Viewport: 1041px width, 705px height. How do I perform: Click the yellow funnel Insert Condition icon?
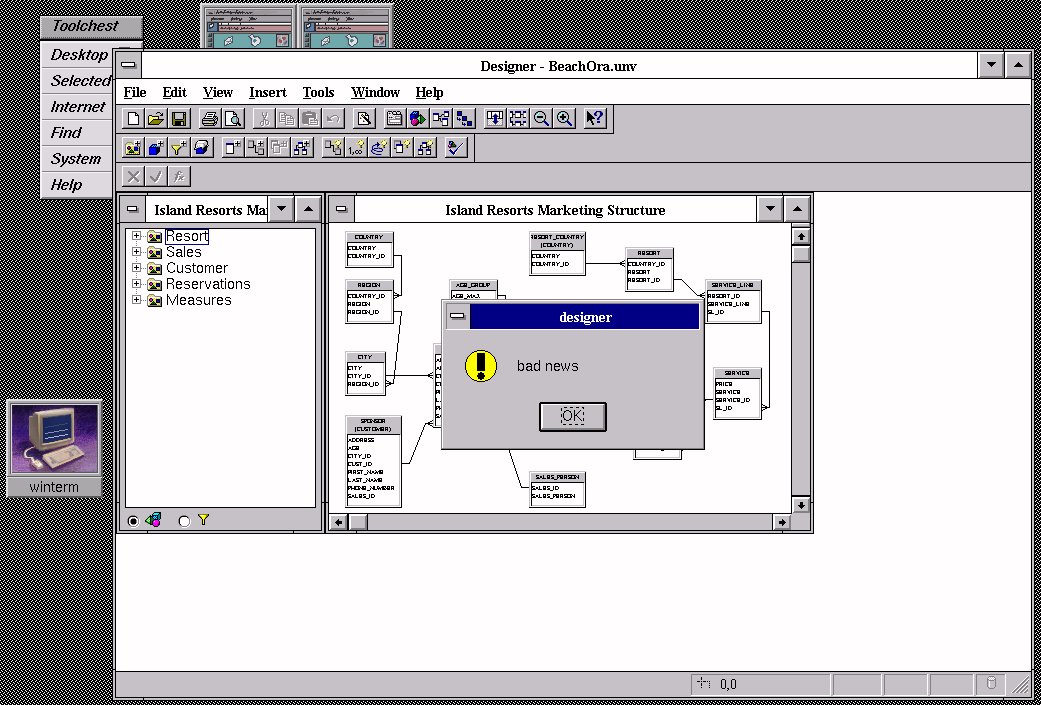tap(179, 148)
